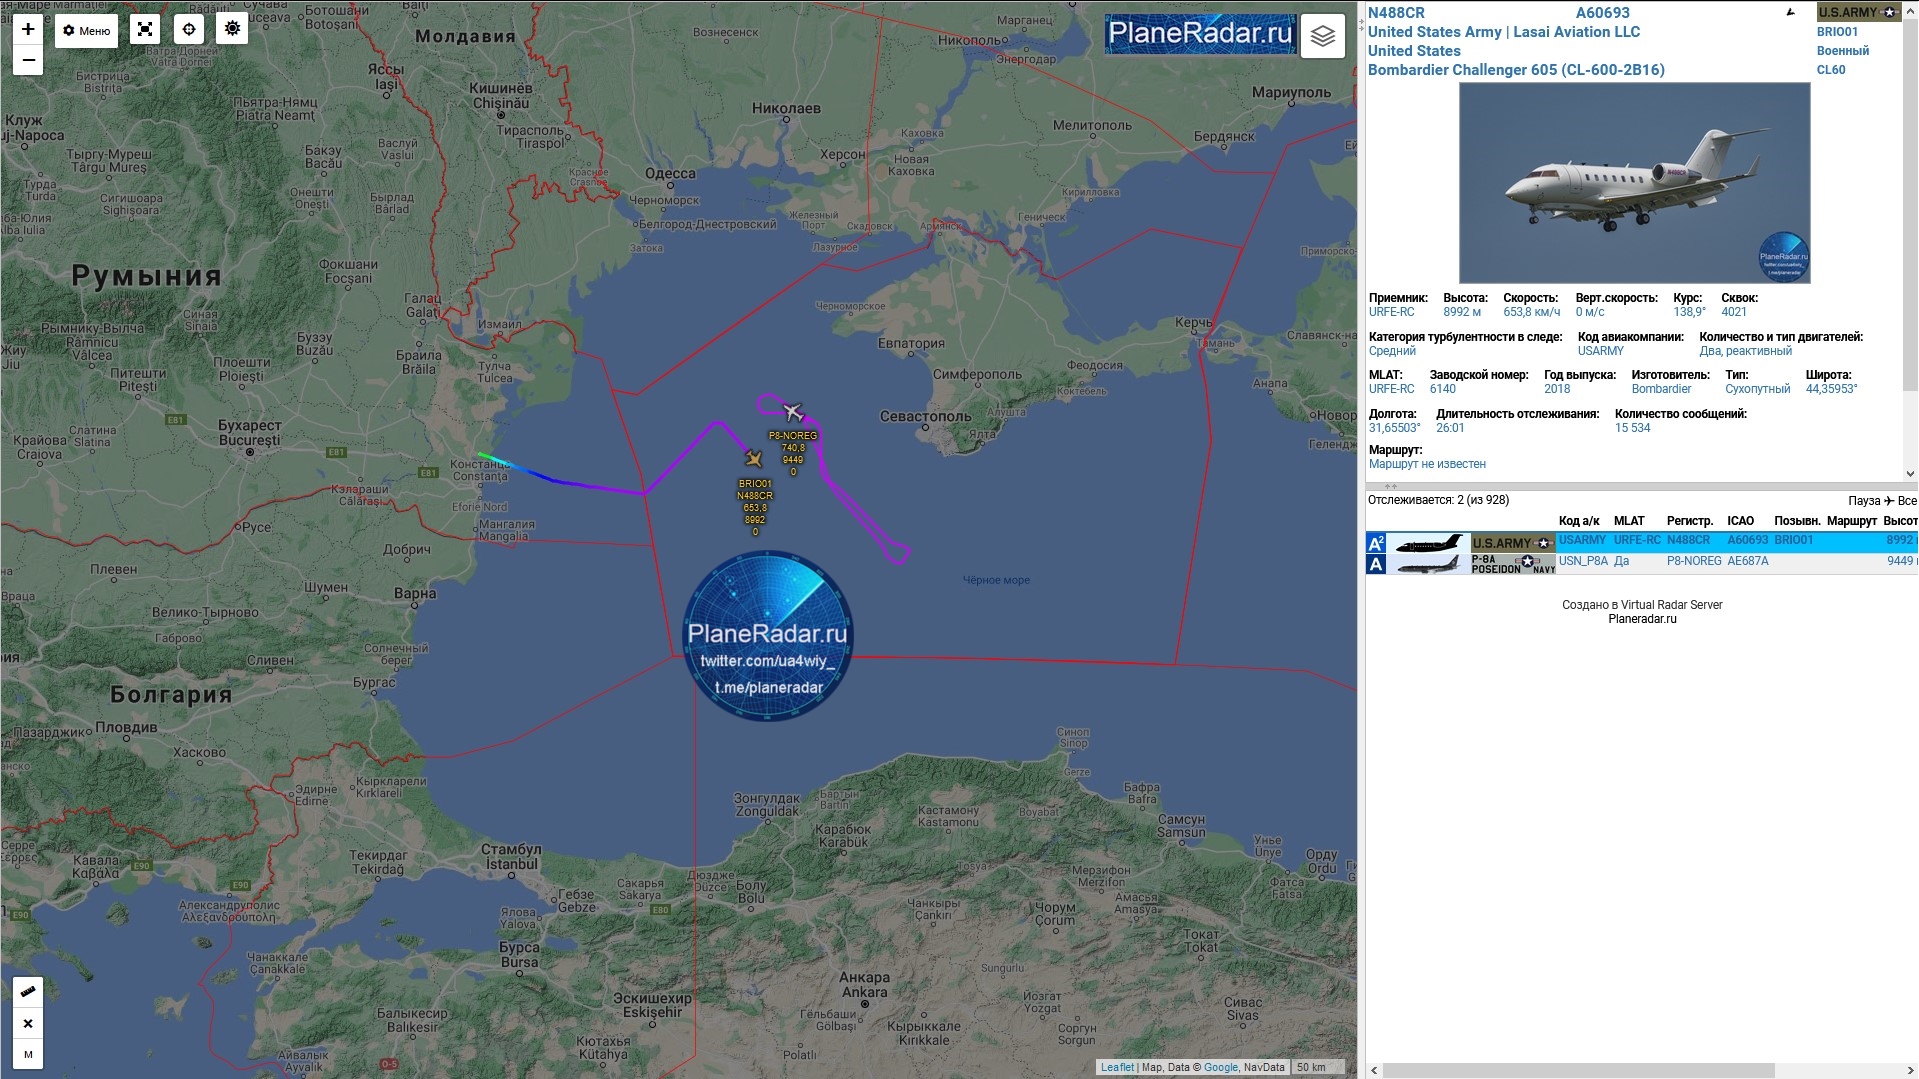
Task: Click tracking duration 26:01
Action: click(x=1450, y=428)
